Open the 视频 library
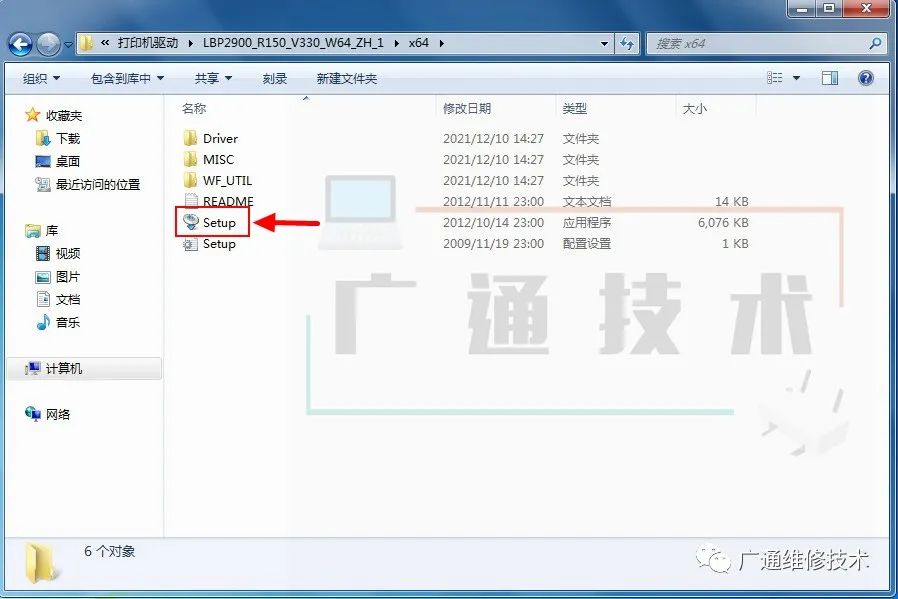Screen dimensions: 898x599 click(68, 253)
